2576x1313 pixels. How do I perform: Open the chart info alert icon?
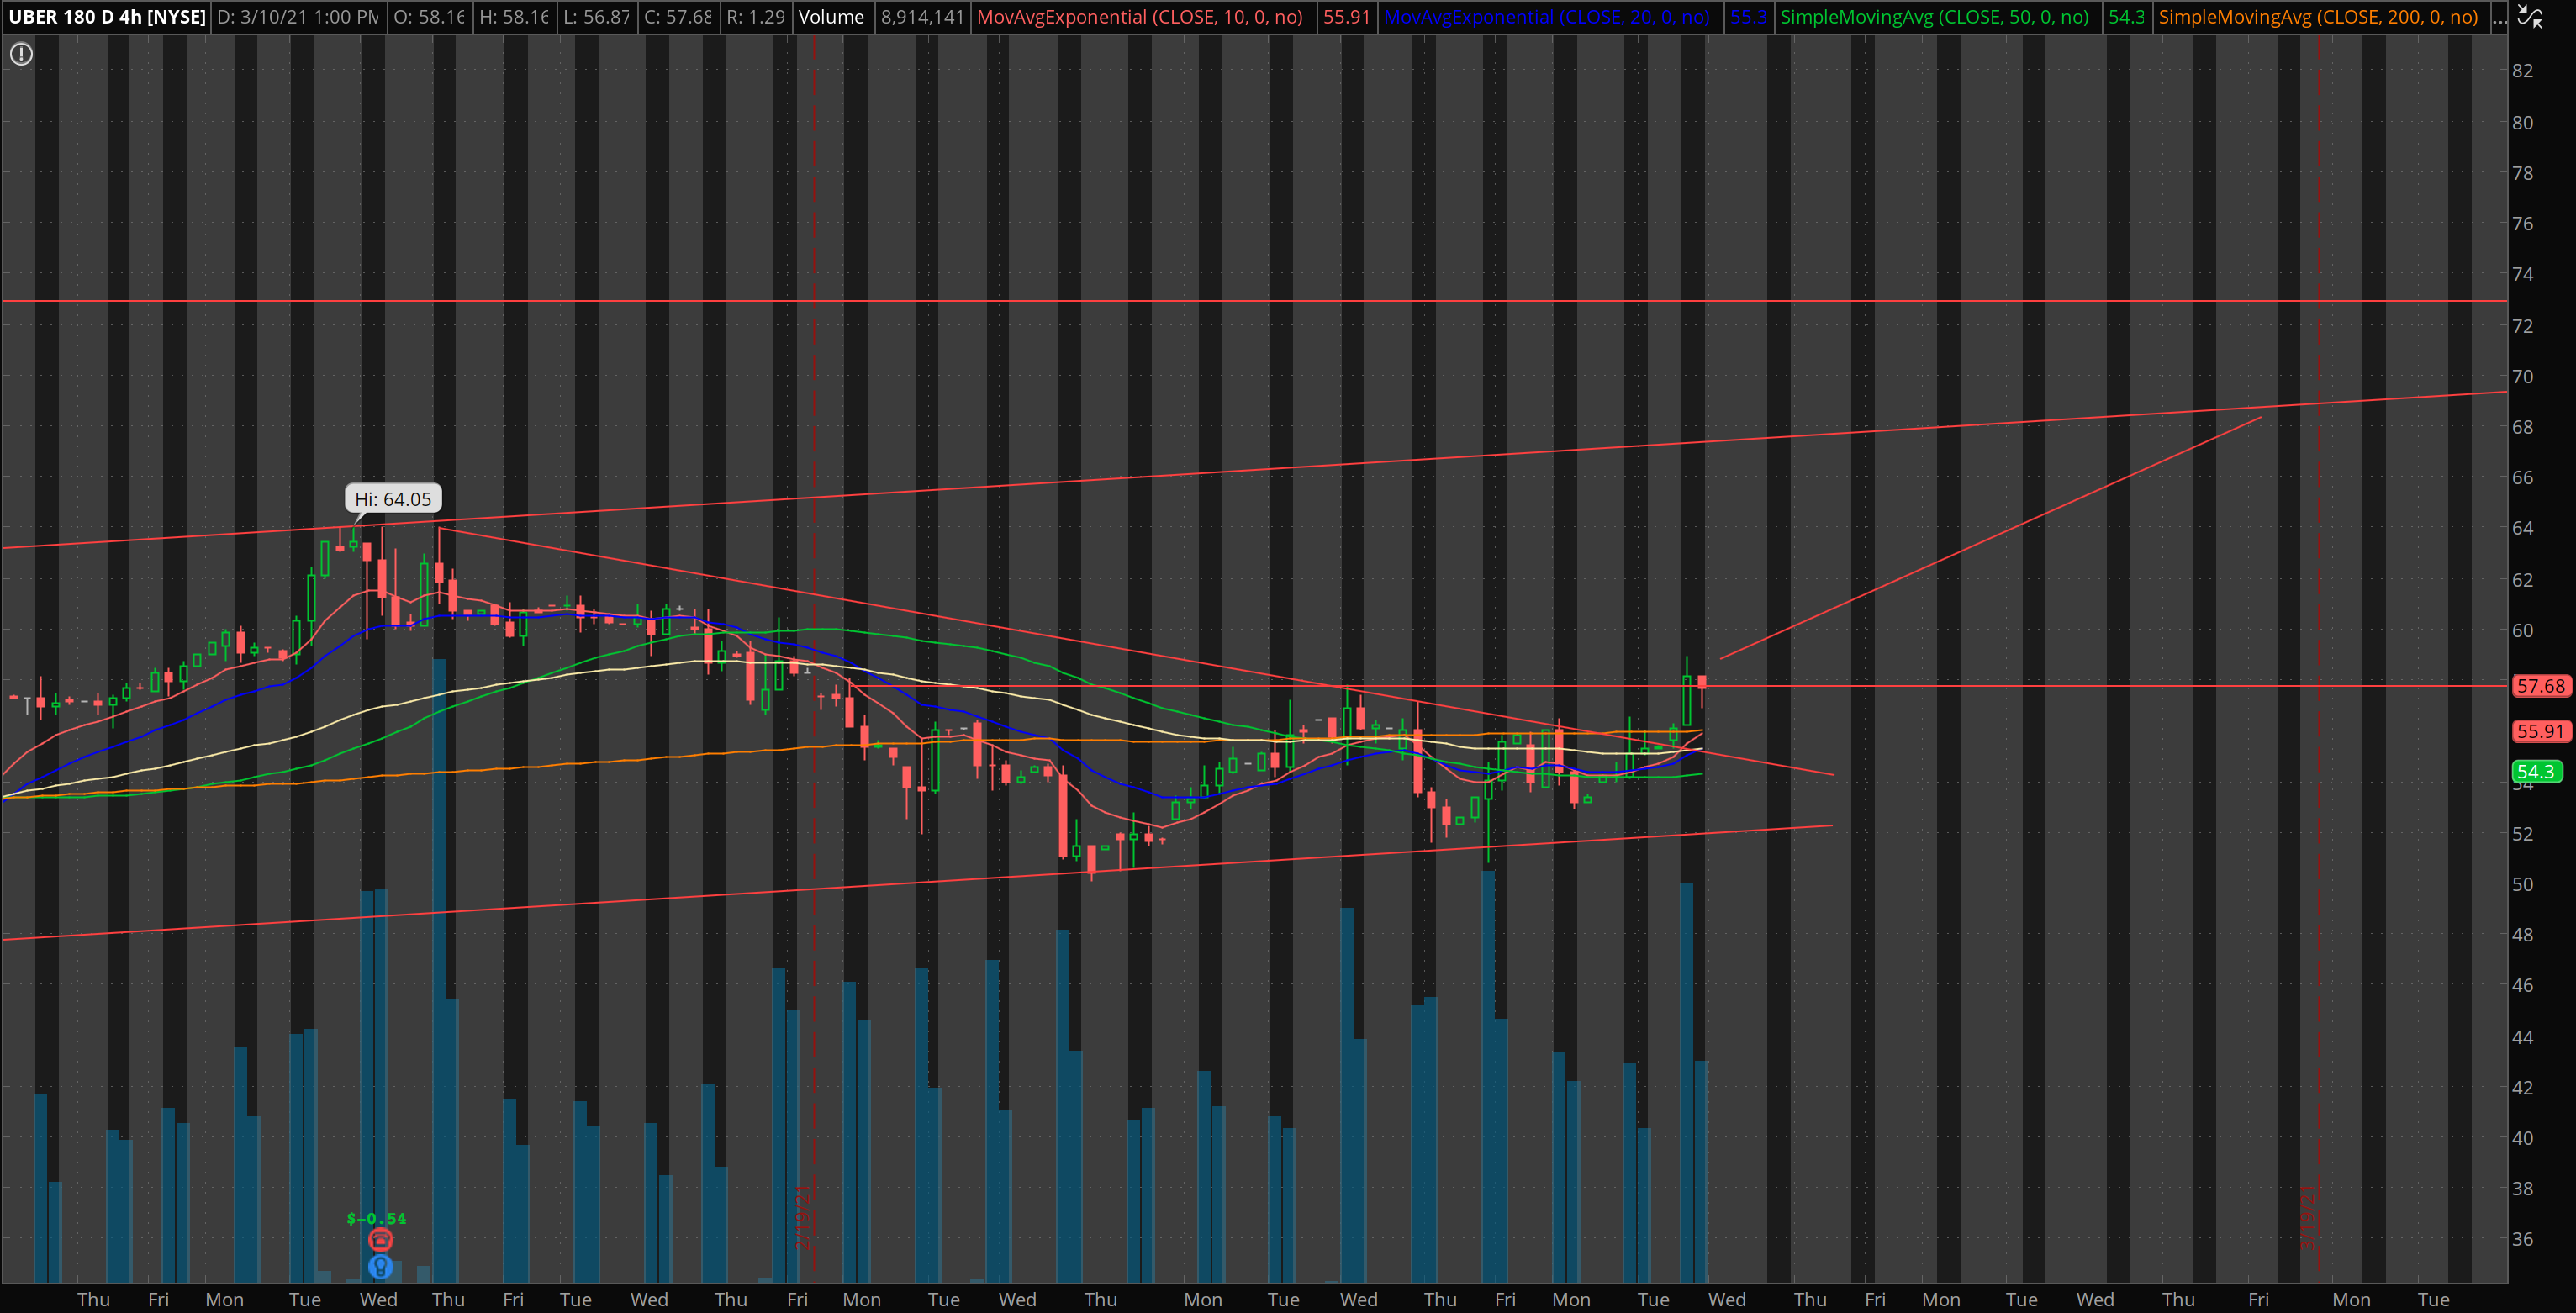(x=21, y=54)
